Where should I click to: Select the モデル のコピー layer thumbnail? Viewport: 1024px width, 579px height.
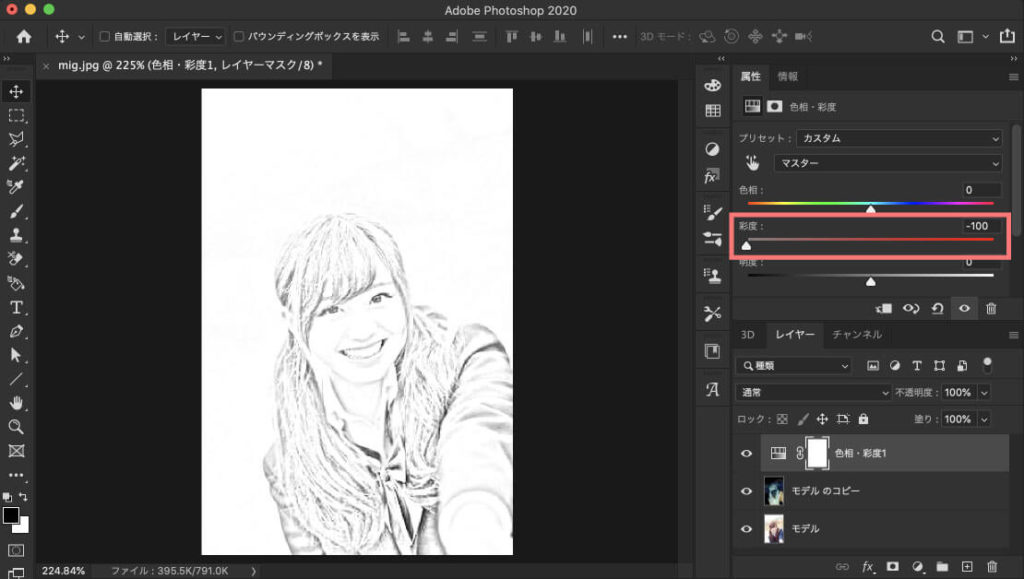tap(774, 491)
